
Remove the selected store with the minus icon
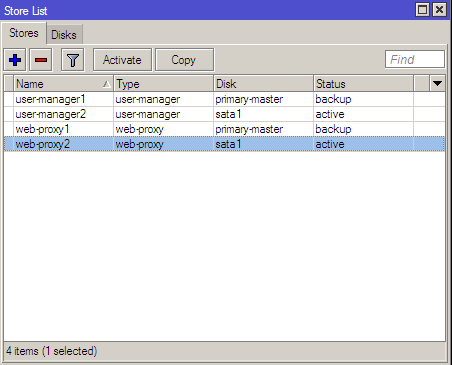pos(41,60)
